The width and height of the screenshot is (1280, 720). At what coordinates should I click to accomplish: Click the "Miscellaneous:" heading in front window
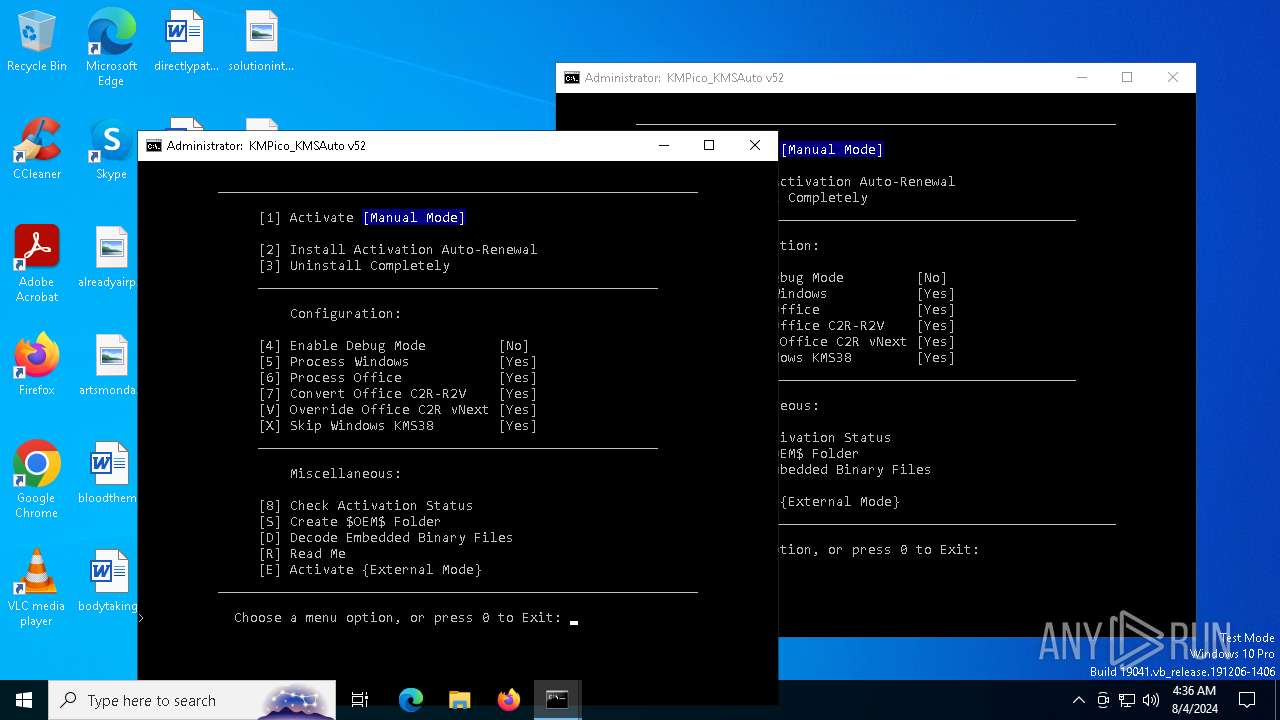pos(346,474)
